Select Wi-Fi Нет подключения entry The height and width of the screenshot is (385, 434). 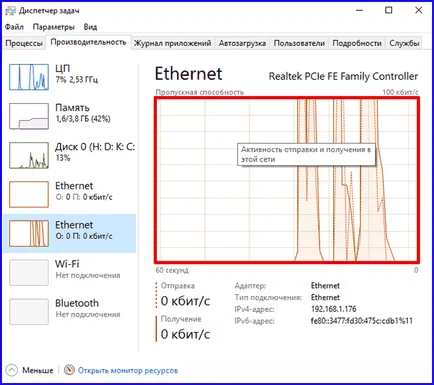pos(70,273)
